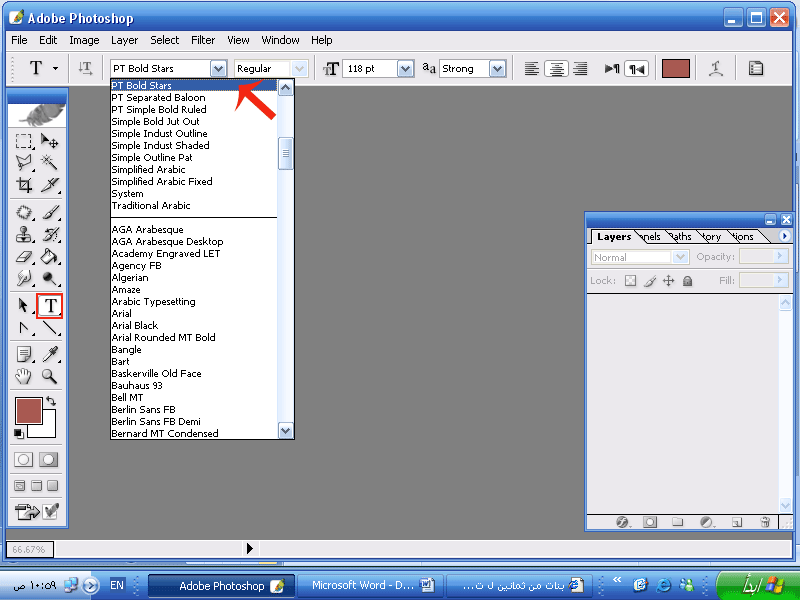This screenshot has width=800, height=600.
Task: Expand the anti-aliasing Strong dropdown
Action: pyautogui.click(x=497, y=69)
